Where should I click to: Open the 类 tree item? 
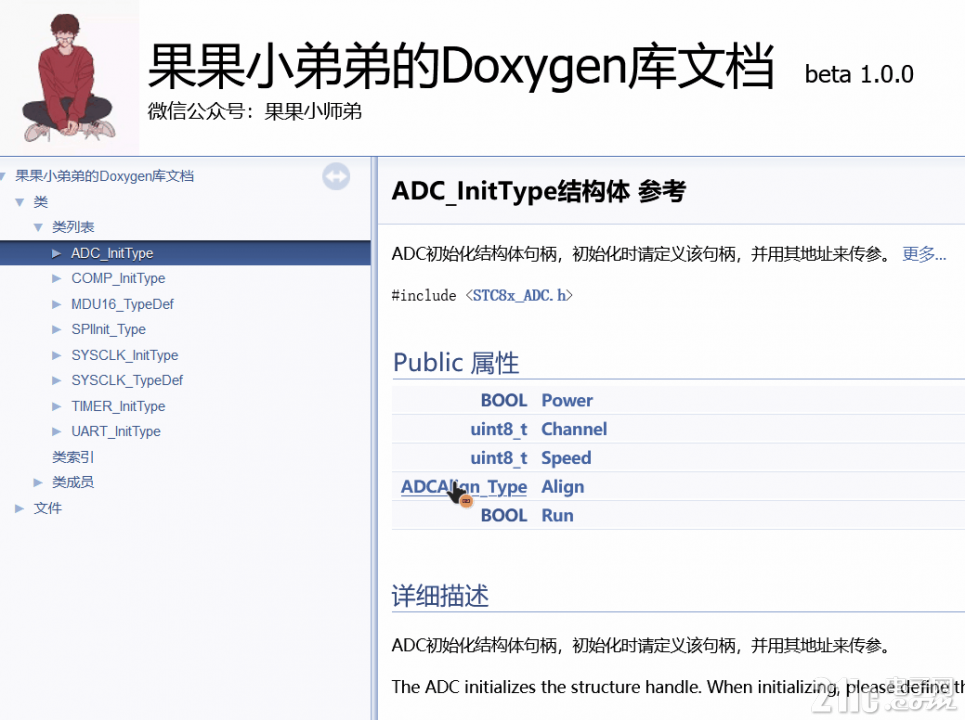(41, 202)
